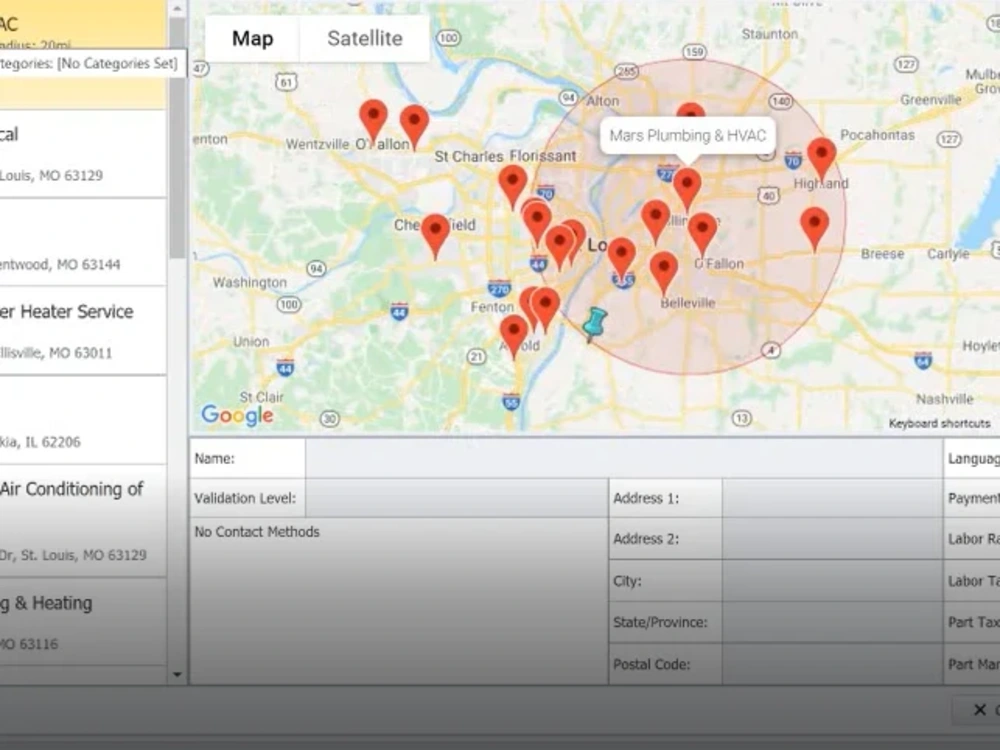Click the sidebar scrollbar down arrow
The width and height of the screenshot is (1000, 750).
coord(178,673)
